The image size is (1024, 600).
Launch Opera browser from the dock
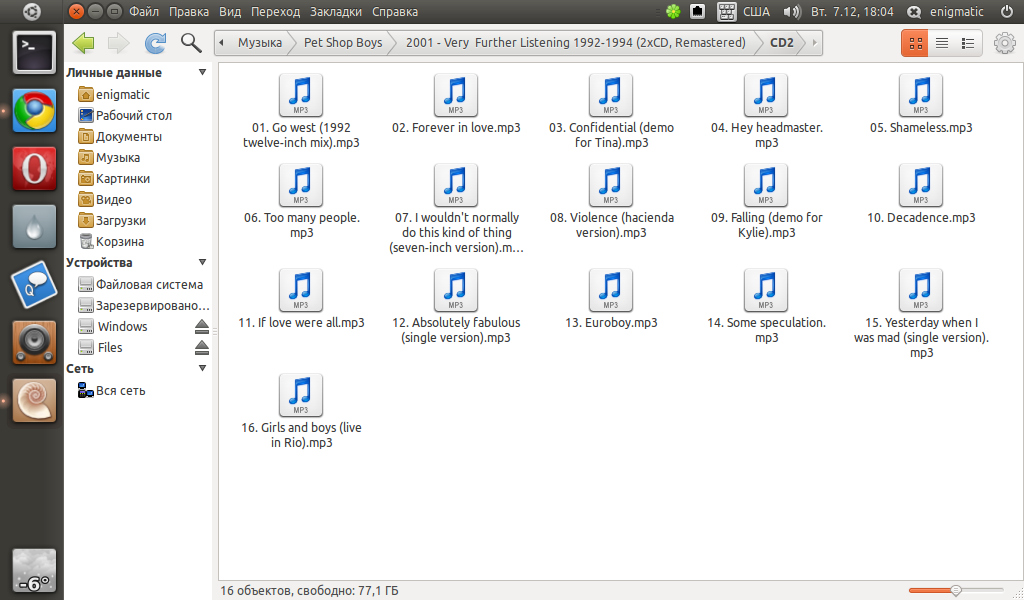(35, 168)
